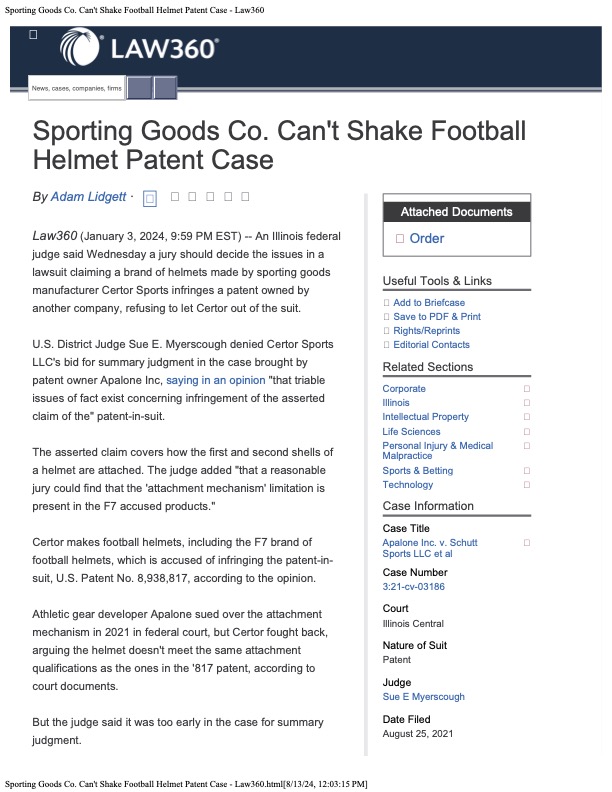Screen dimensions: 612x792
Task: Click the icon next to Rights/Reprints
Action: pos(387,331)
